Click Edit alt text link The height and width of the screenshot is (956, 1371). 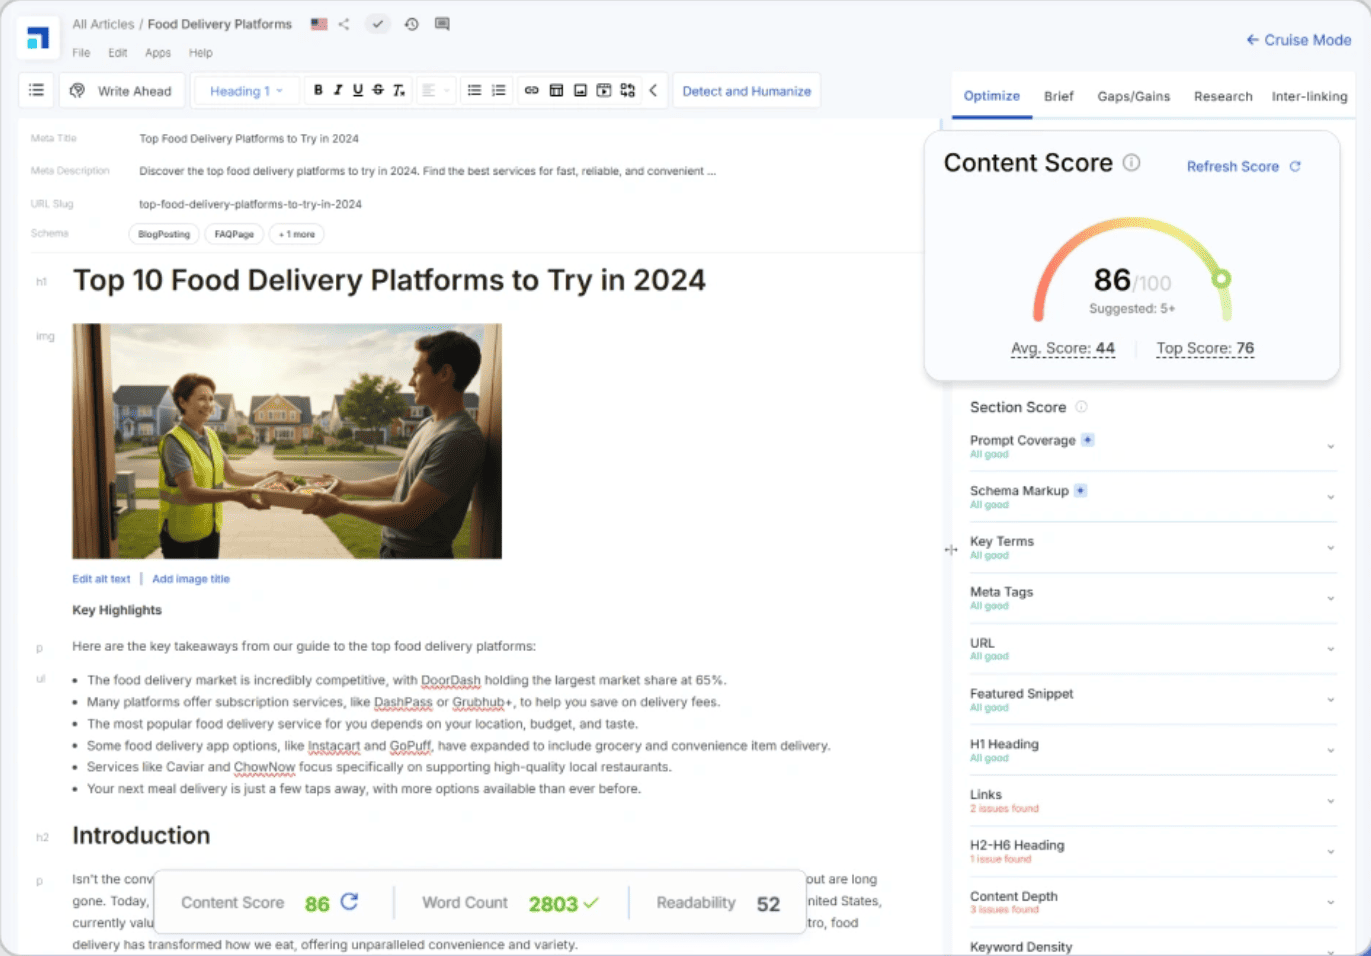[101, 579]
